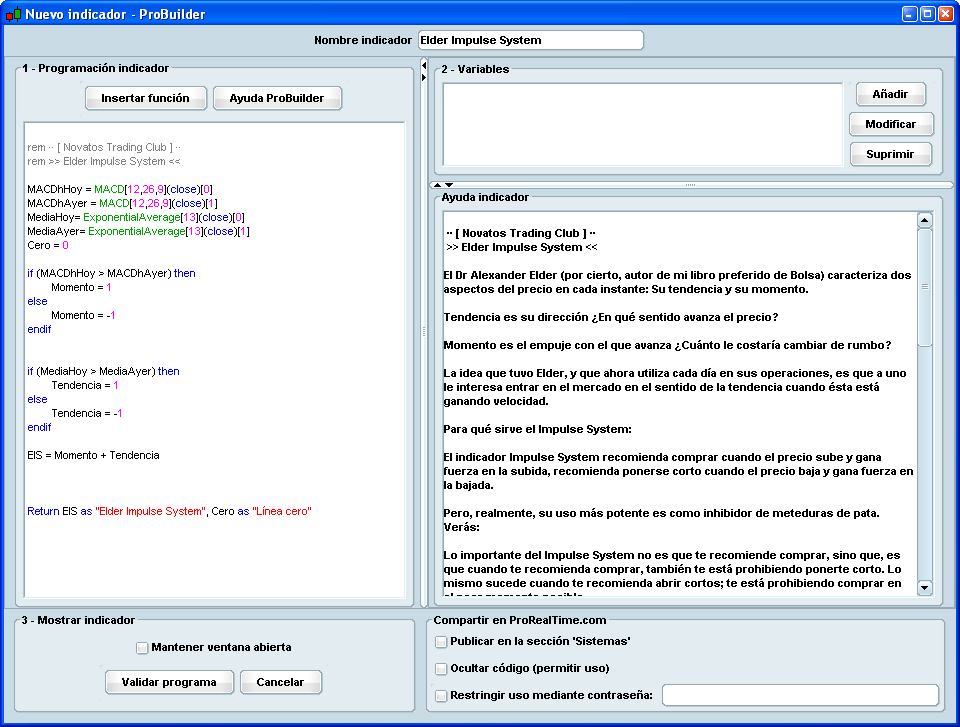The height and width of the screenshot is (727, 960).
Task: Focus the Nombre indicador text field
Action: (531, 40)
